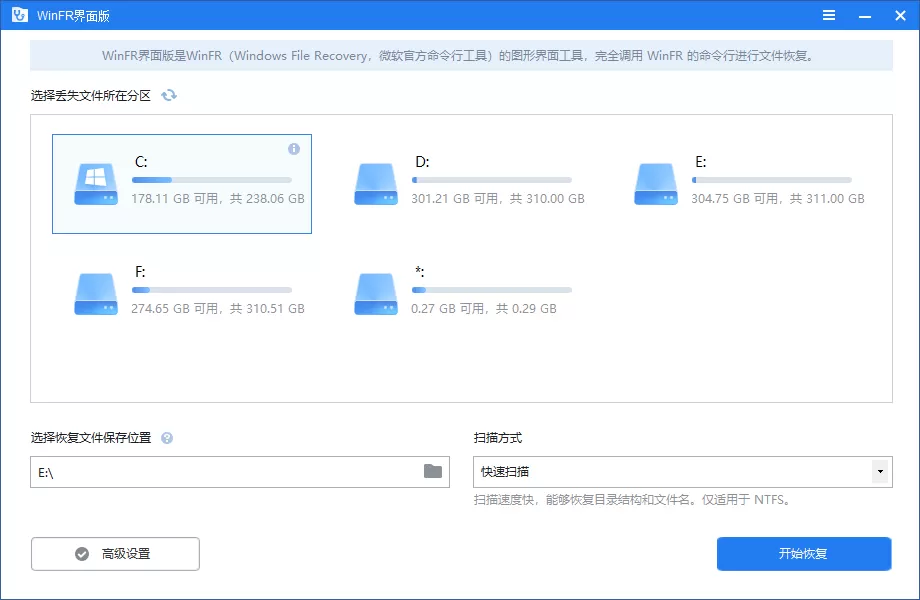
Task: Open help for recovery save location
Action: pyautogui.click(x=167, y=438)
